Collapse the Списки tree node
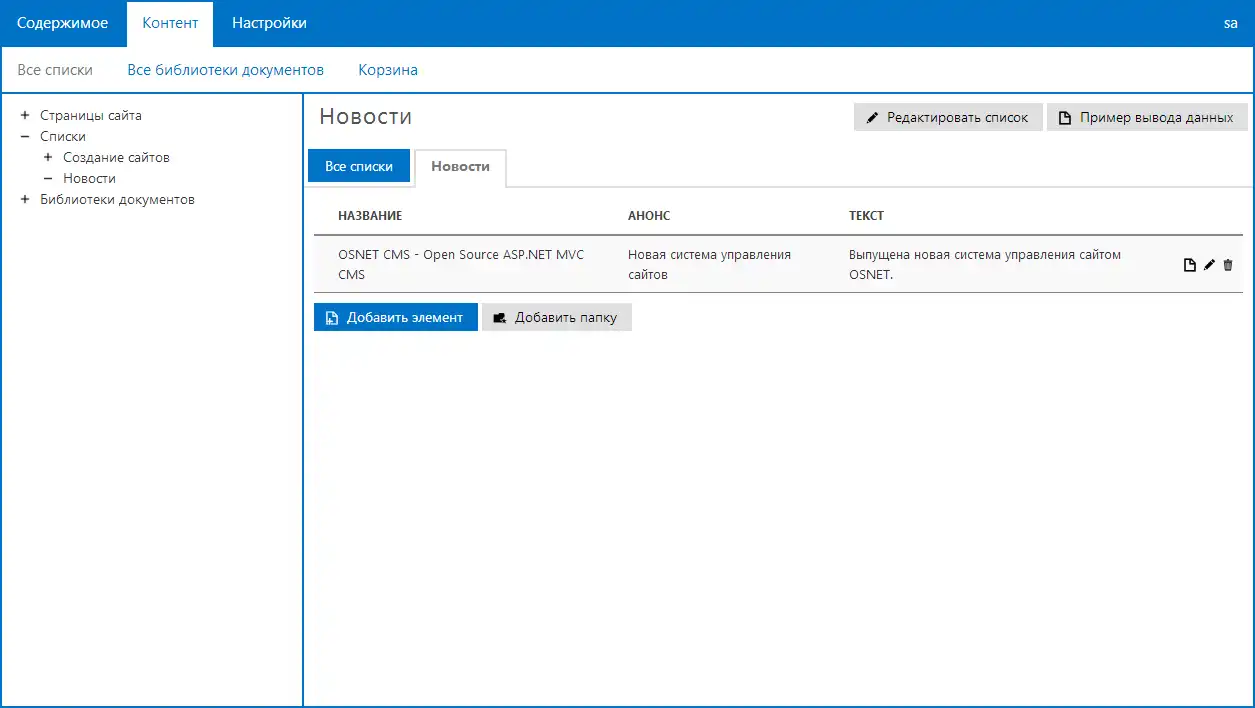Screen dimensions: 1255x708 (25, 136)
